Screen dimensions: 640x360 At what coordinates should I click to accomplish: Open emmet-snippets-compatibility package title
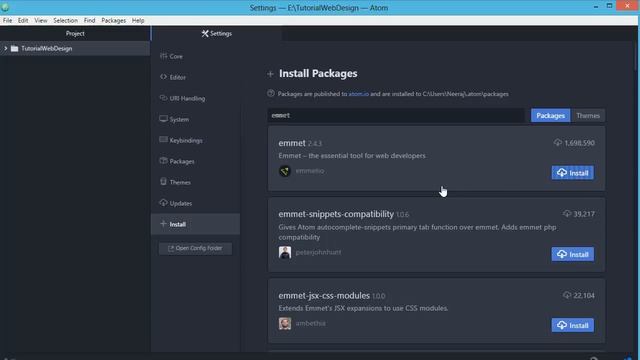point(336,214)
